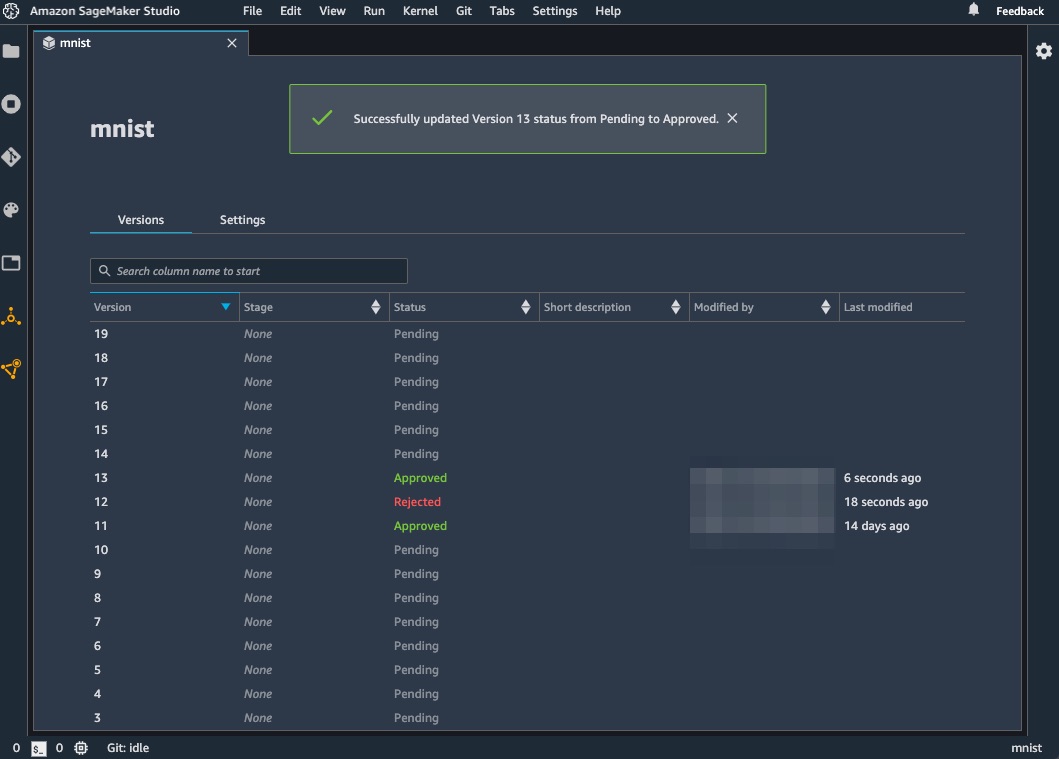The image size is (1059, 759).
Task: Select version 9 row
Action: (x=527, y=574)
